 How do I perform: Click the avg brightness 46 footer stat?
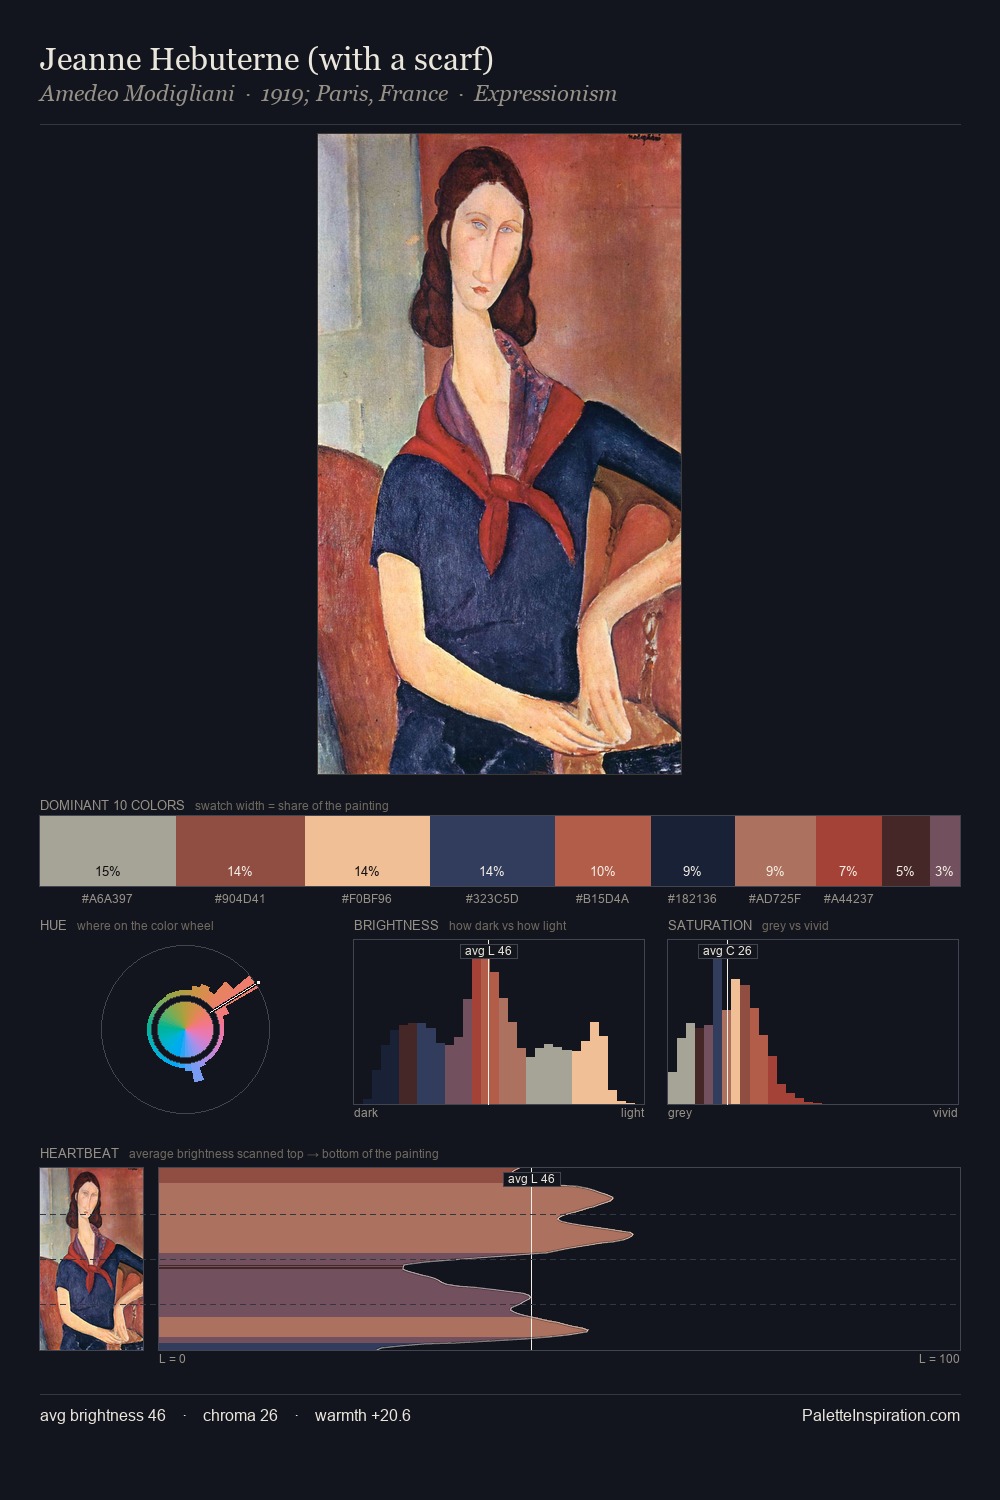(x=103, y=1415)
